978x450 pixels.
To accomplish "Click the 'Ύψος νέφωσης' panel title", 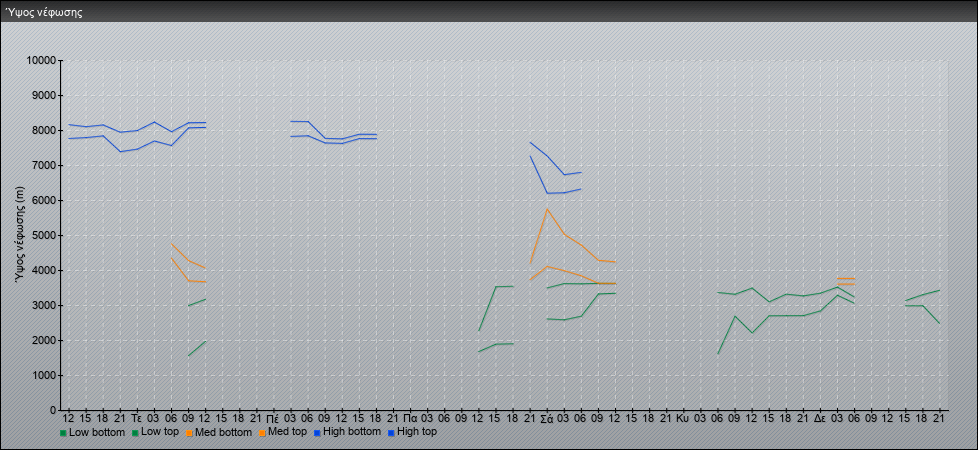I will 43,12.
